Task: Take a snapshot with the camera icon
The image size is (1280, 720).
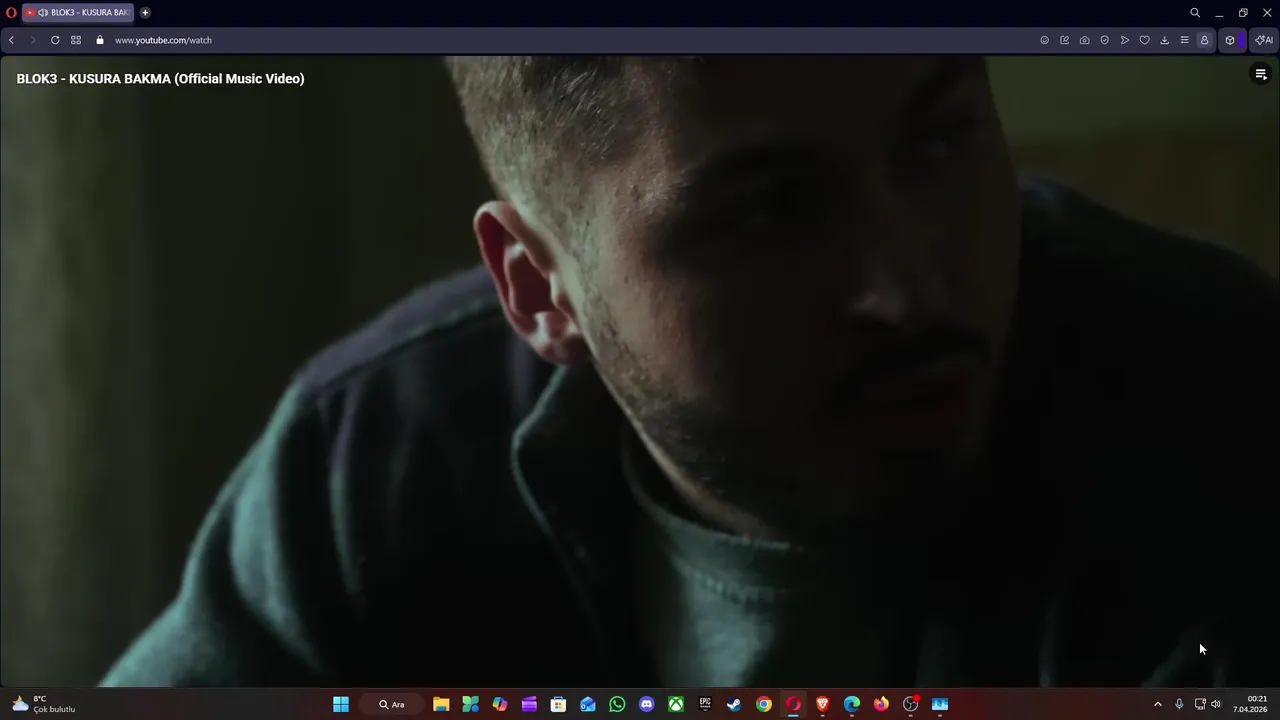Action: 1084,40
